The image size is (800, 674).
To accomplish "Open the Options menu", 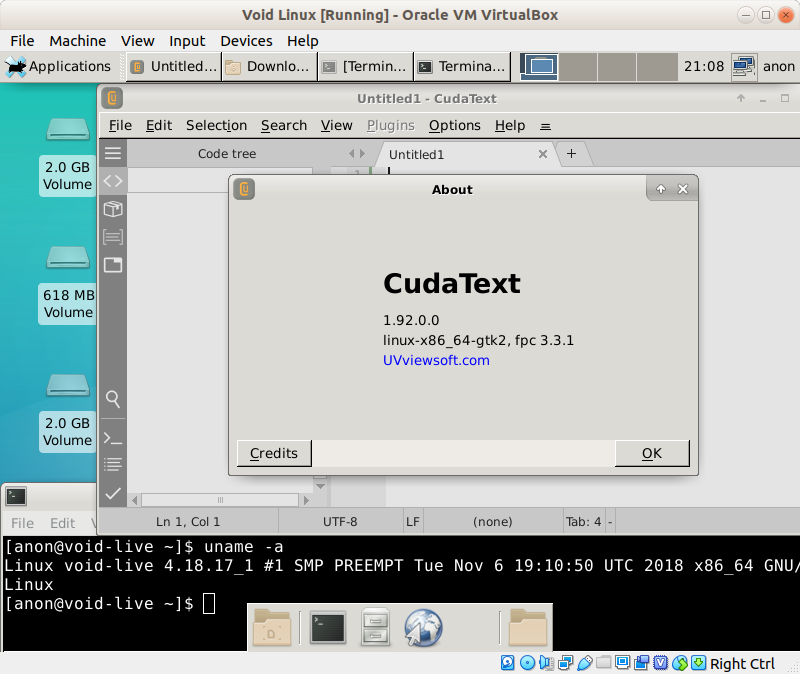I will click(454, 125).
